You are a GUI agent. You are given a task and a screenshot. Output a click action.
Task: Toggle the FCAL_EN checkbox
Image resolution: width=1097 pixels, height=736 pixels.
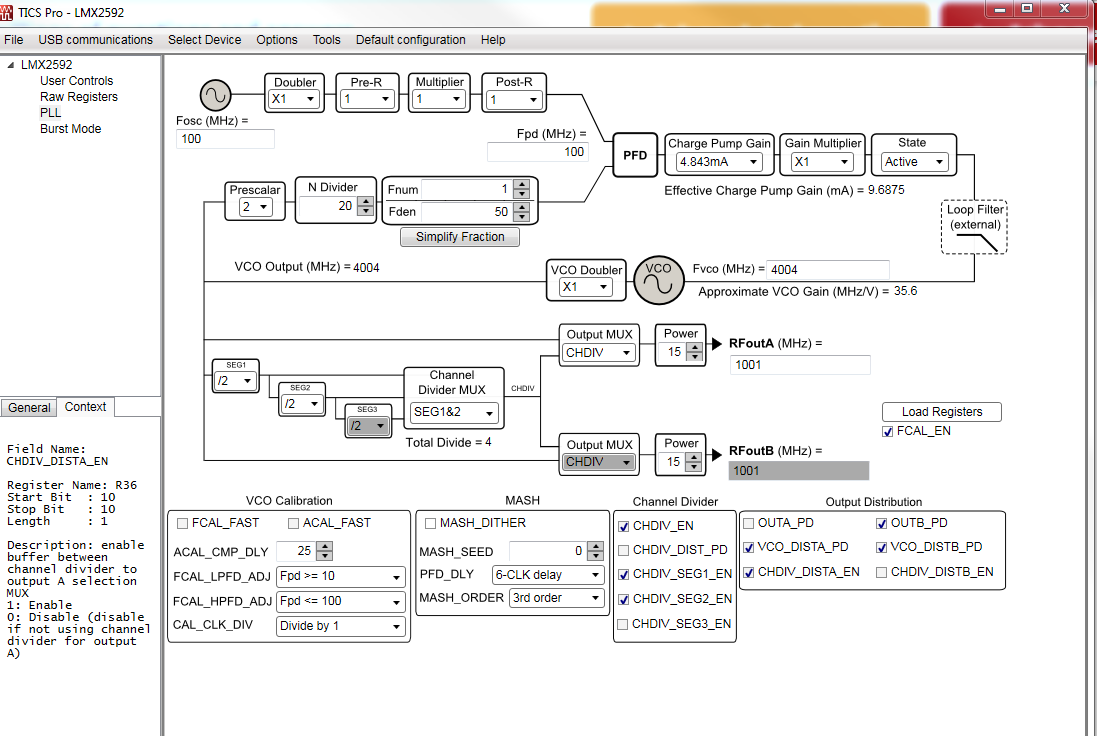pos(888,432)
